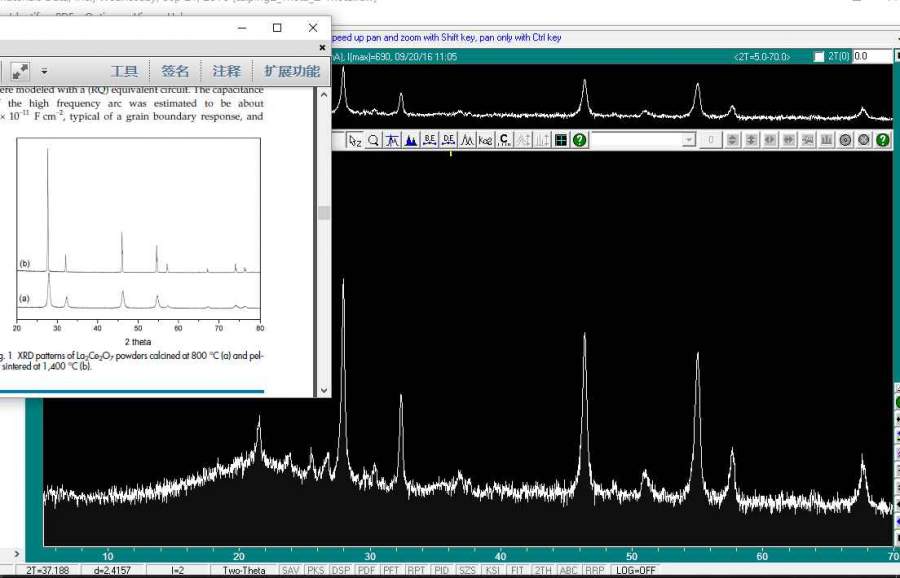
Task: Click the horizontal expand arrows icon
Action: (x=770, y=139)
